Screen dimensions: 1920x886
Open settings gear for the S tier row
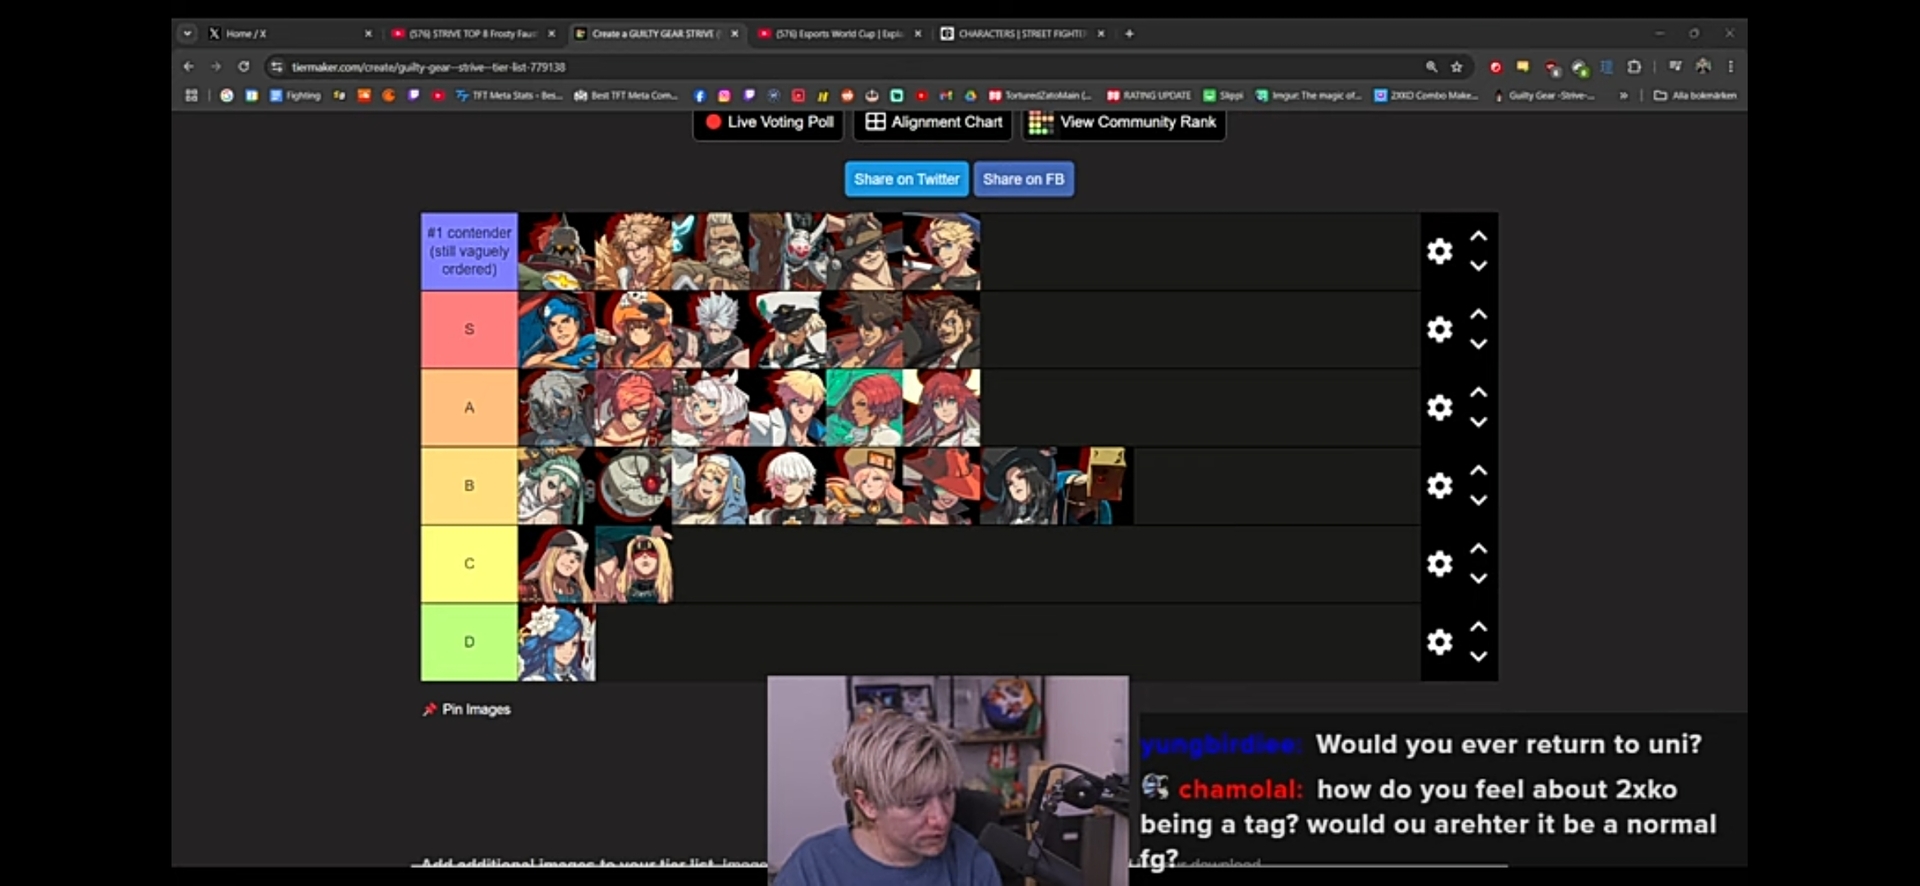point(1439,329)
